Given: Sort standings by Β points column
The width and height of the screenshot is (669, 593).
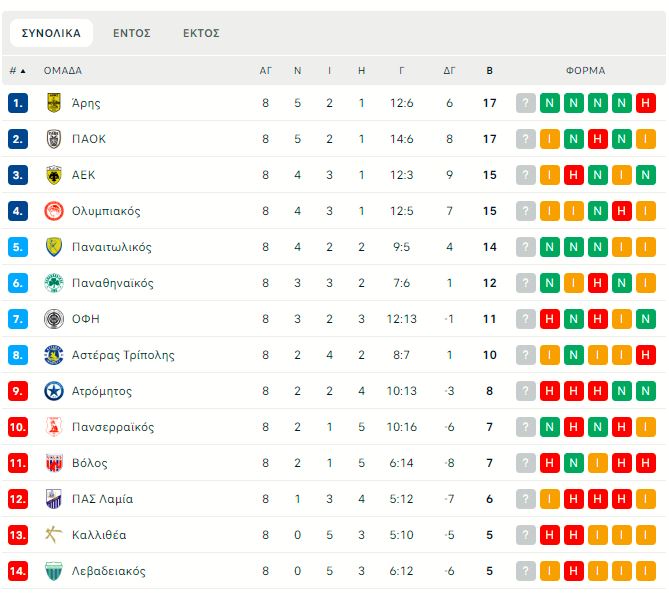Looking at the screenshot, I should click(x=489, y=71).
